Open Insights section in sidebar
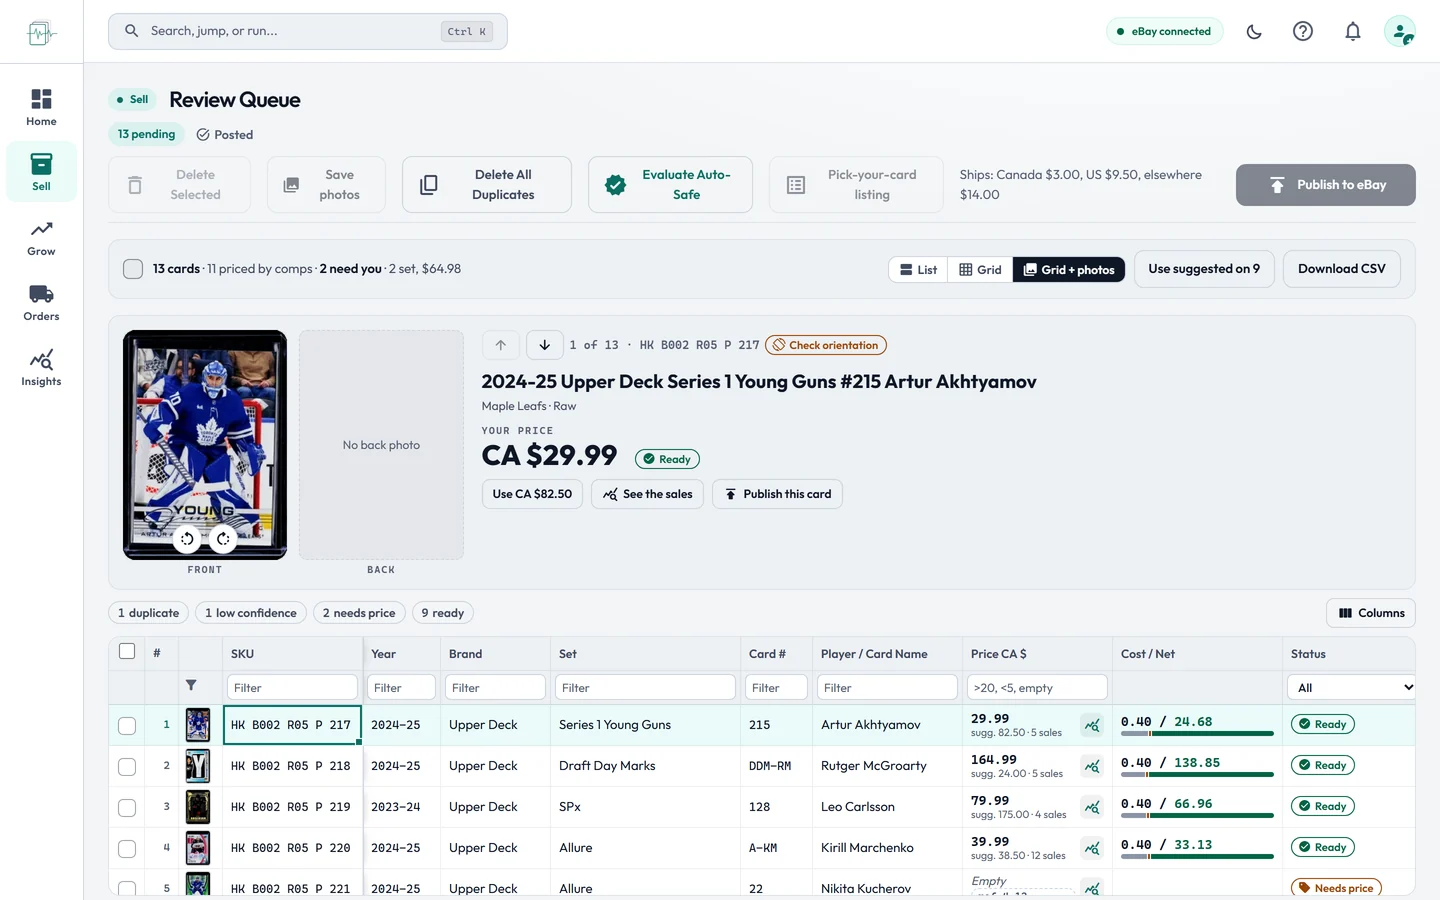The image size is (1440, 900). click(x=41, y=368)
